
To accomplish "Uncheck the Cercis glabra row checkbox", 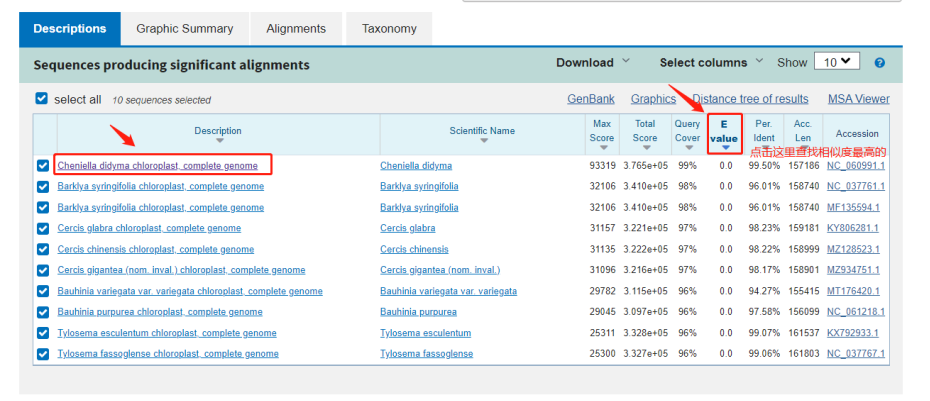I will (43, 228).
